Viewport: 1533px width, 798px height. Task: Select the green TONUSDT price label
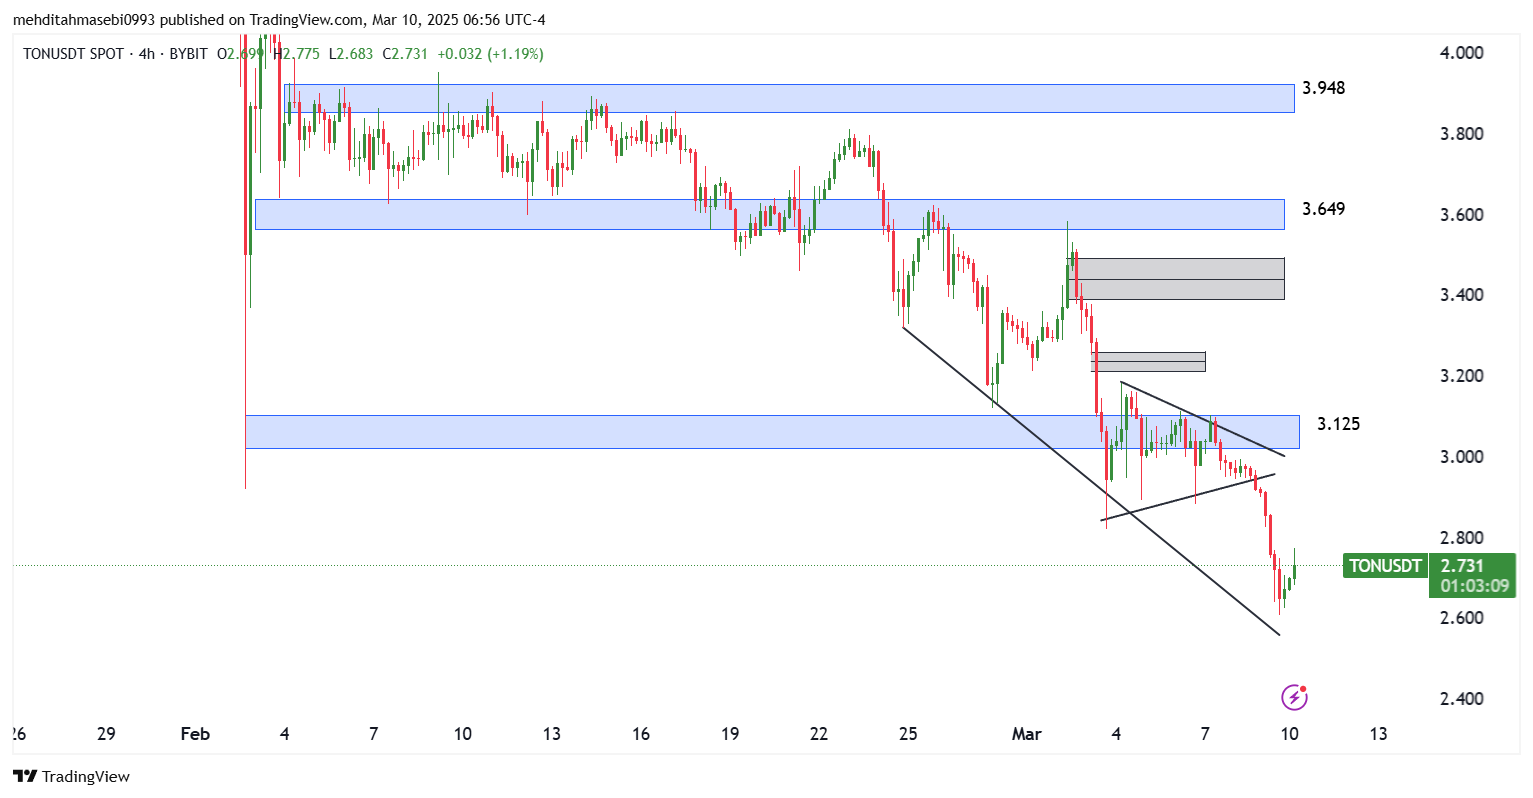click(1385, 566)
